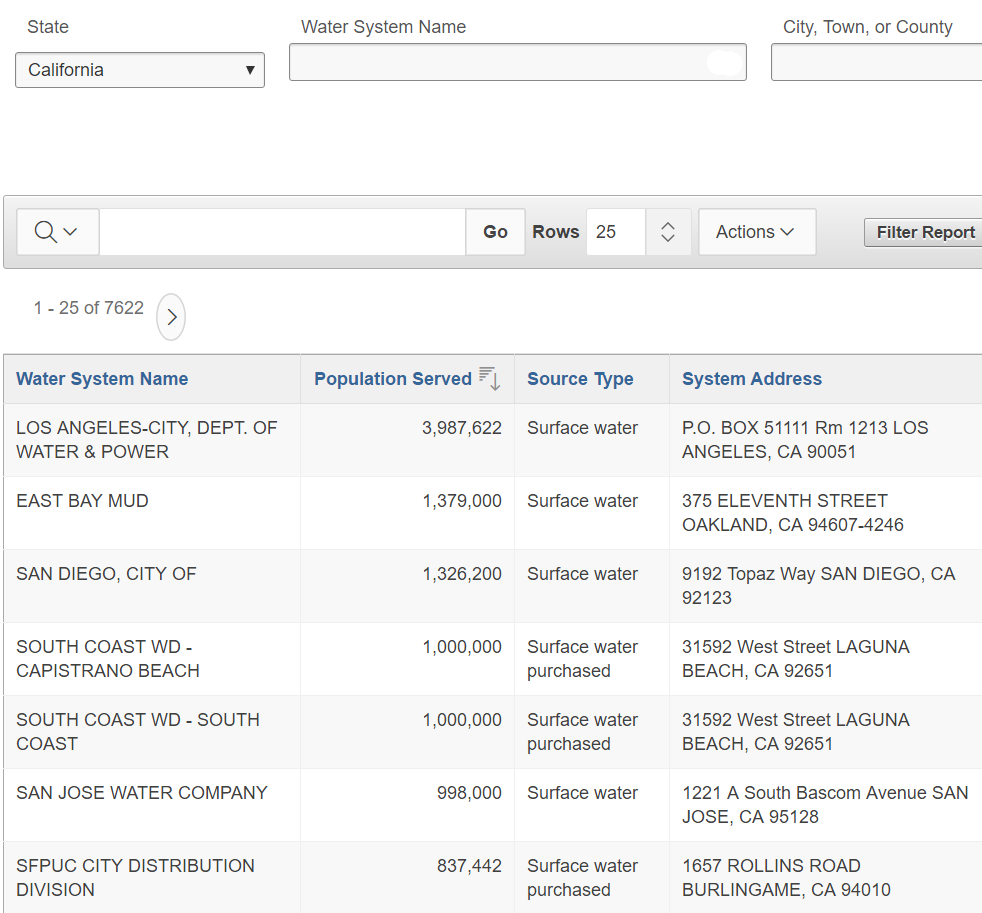The height and width of the screenshot is (913, 982).
Task: Click the descending sort icon on Population Served
Action: click(x=489, y=378)
